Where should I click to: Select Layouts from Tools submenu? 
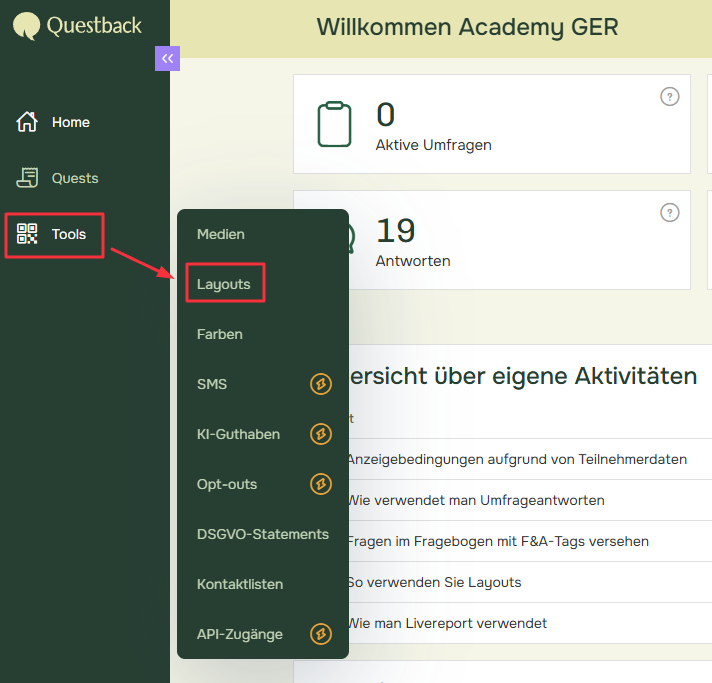224,284
